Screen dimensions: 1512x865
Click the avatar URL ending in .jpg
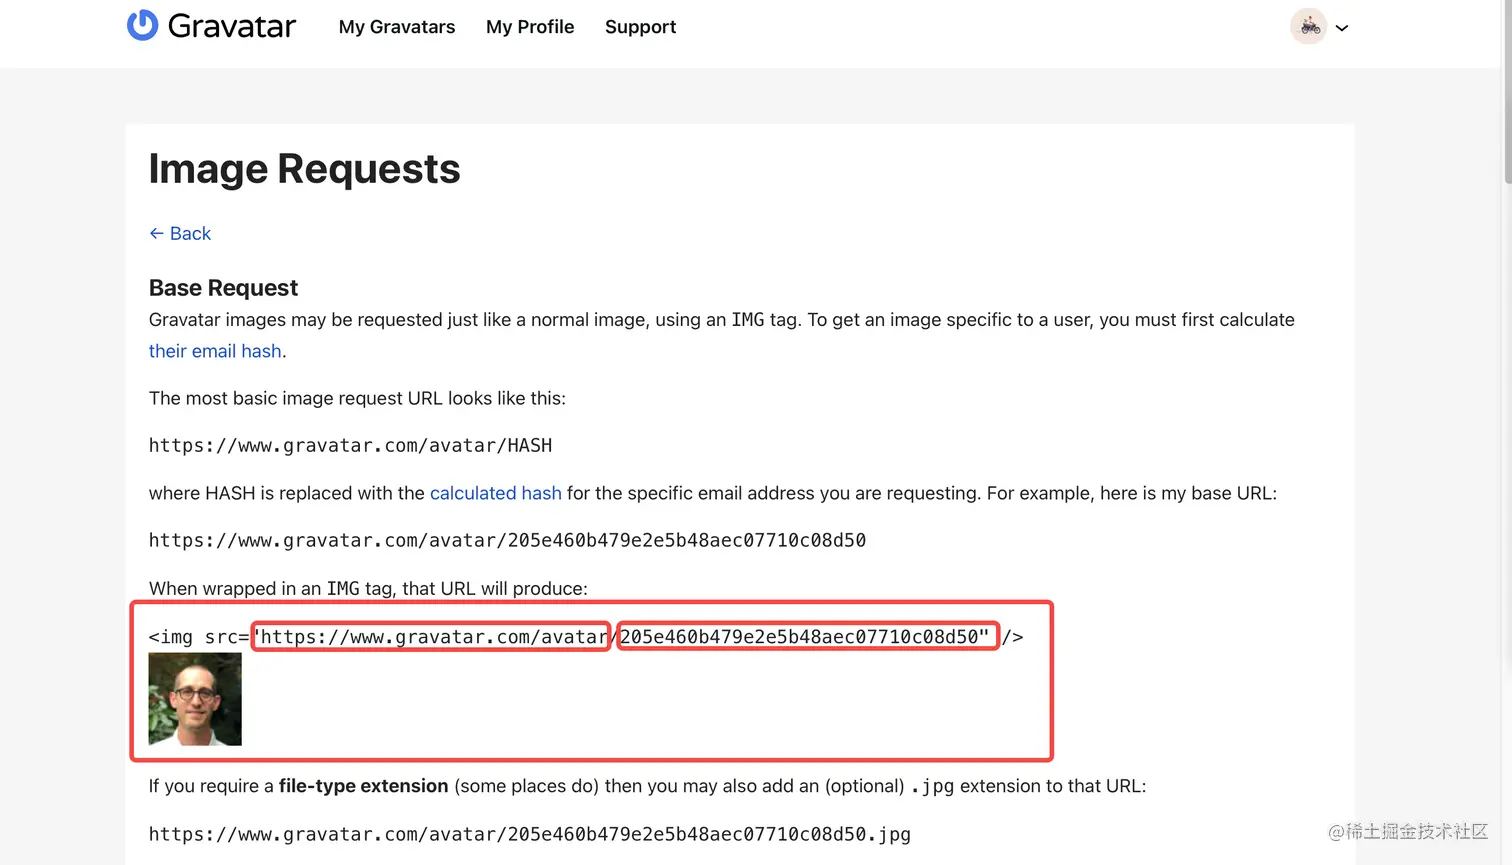pyautogui.click(x=529, y=834)
